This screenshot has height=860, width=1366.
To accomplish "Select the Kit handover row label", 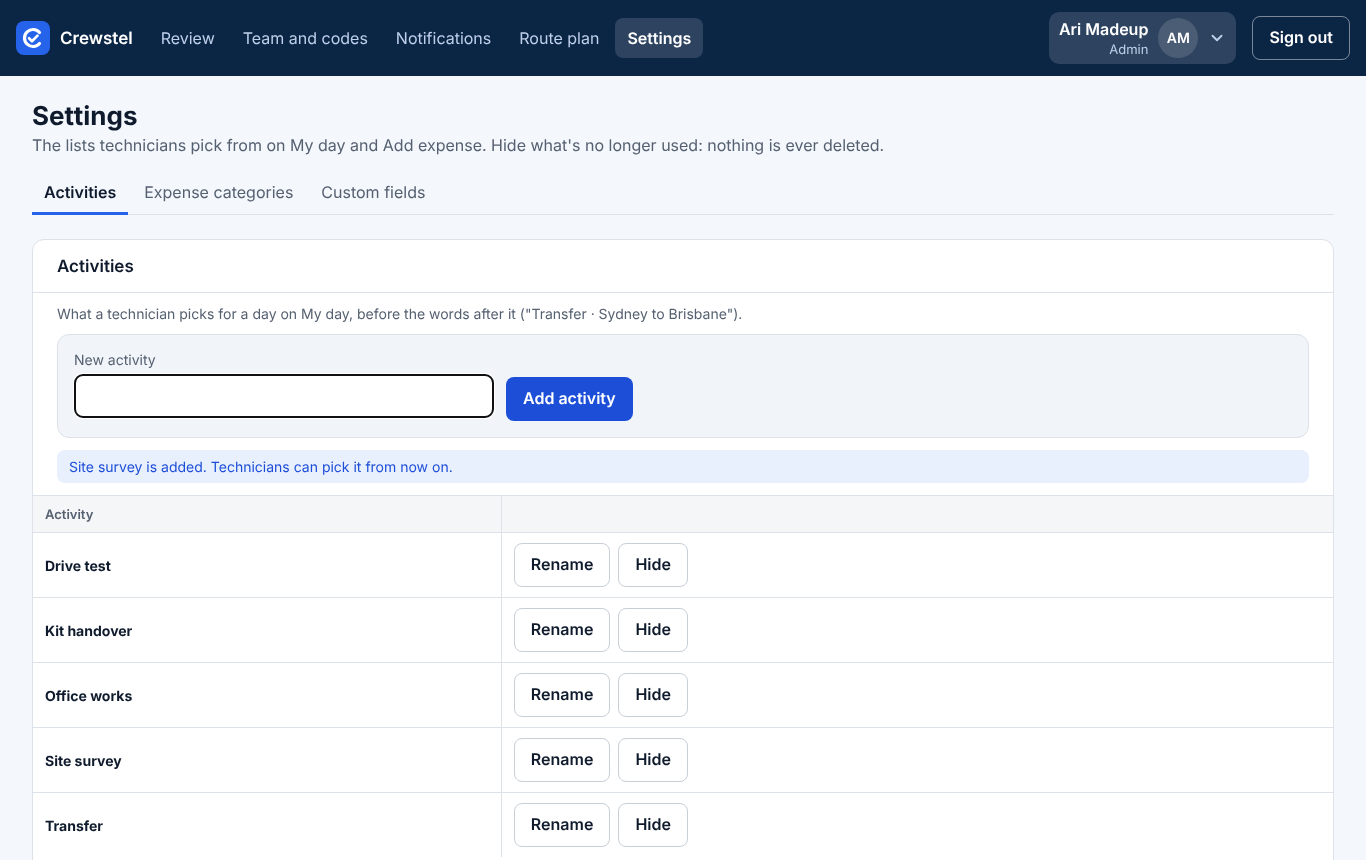I will click(88, 631).
